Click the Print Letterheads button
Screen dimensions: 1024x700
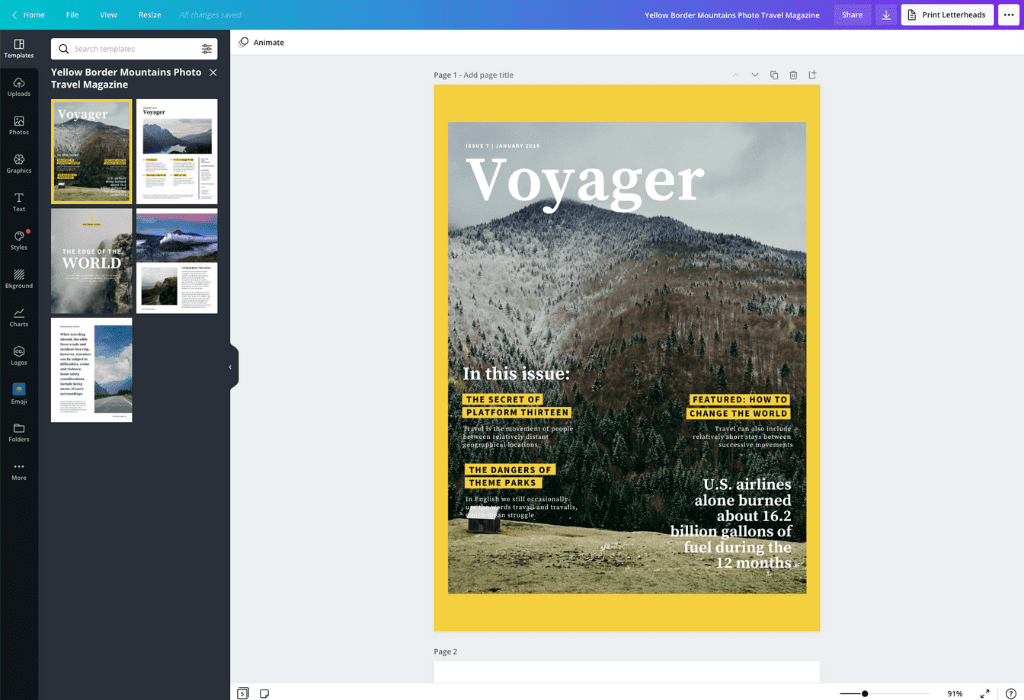[x=946, y=15]
